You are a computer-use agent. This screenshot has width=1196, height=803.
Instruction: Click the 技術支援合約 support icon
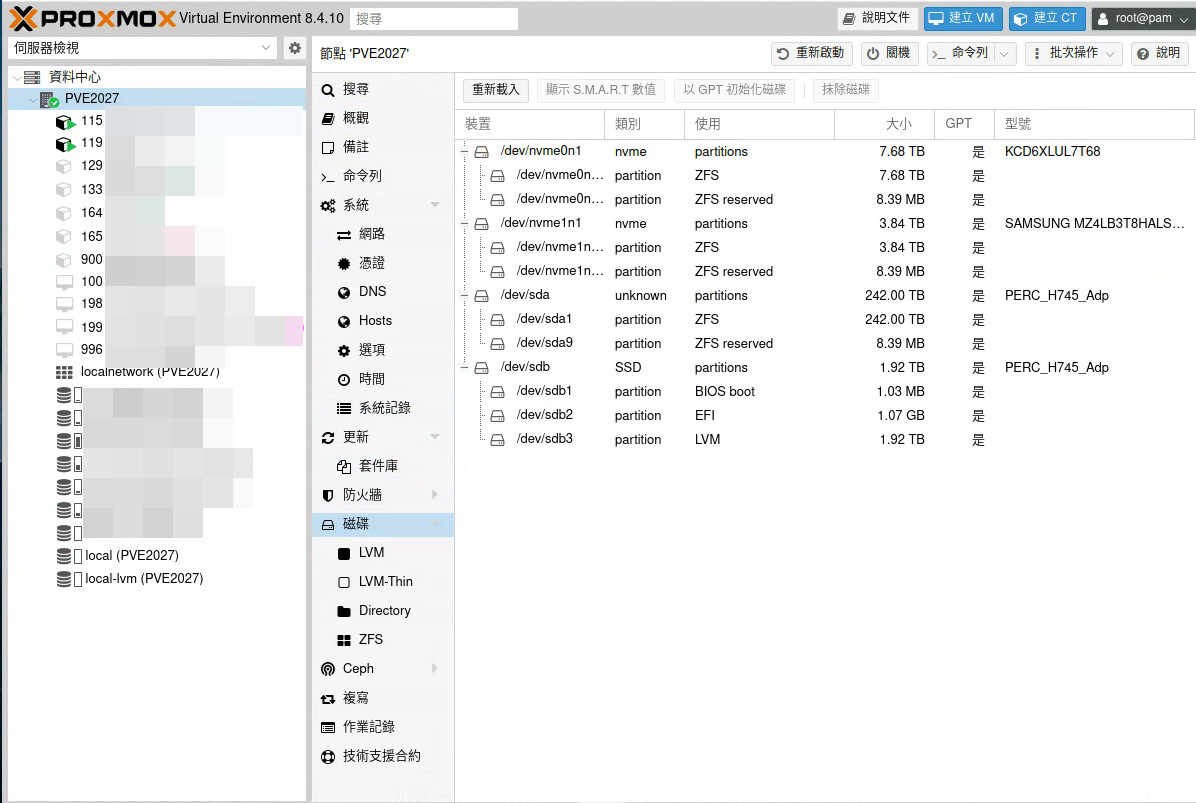click(328, 757)
